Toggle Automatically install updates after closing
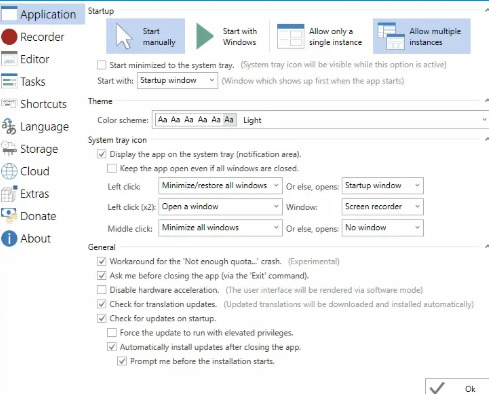Screen dimensions: 489x394 [x=112, y=347]
